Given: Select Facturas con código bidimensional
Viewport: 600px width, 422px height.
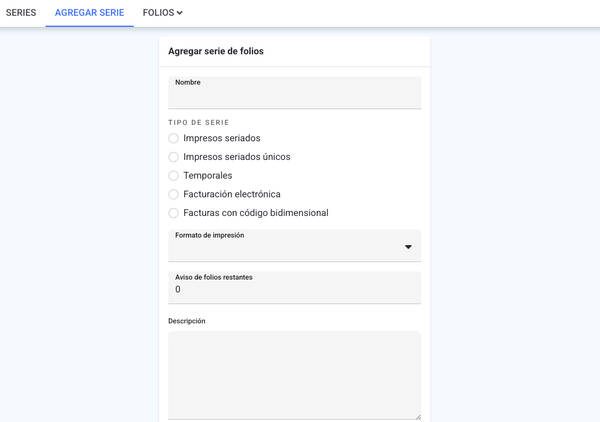Looking at the screenshot, I should 173,213.
